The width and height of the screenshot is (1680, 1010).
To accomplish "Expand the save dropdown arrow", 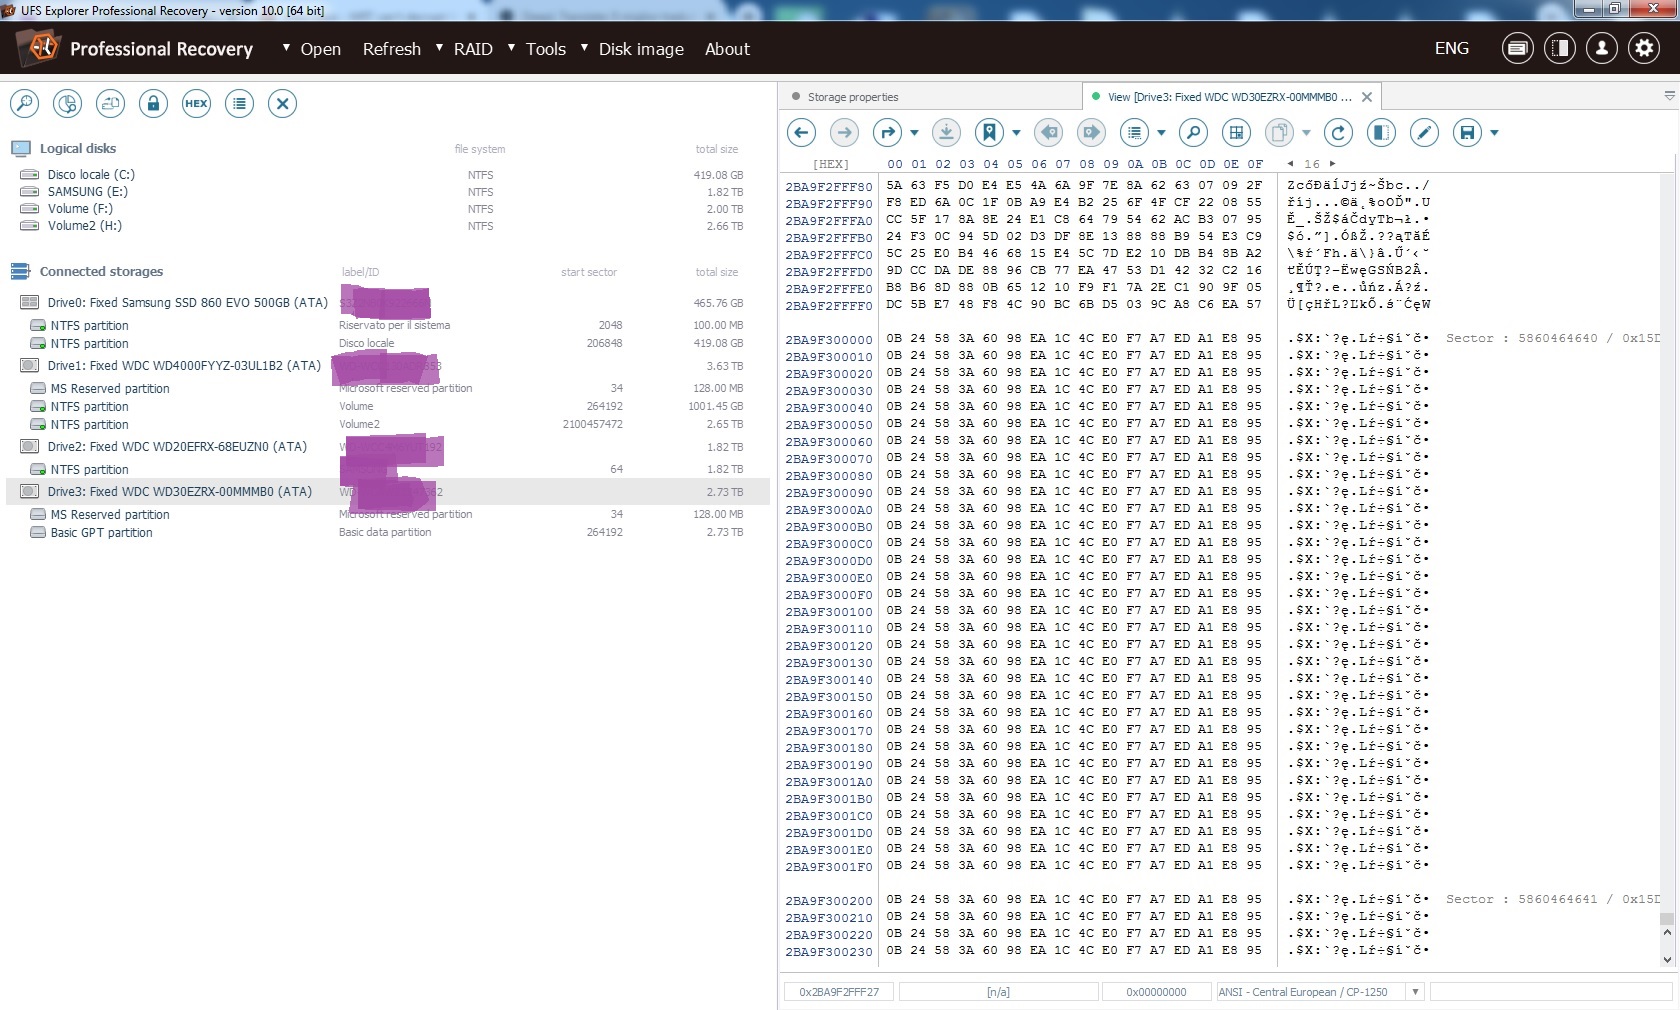I will (x=1494, y=132).
